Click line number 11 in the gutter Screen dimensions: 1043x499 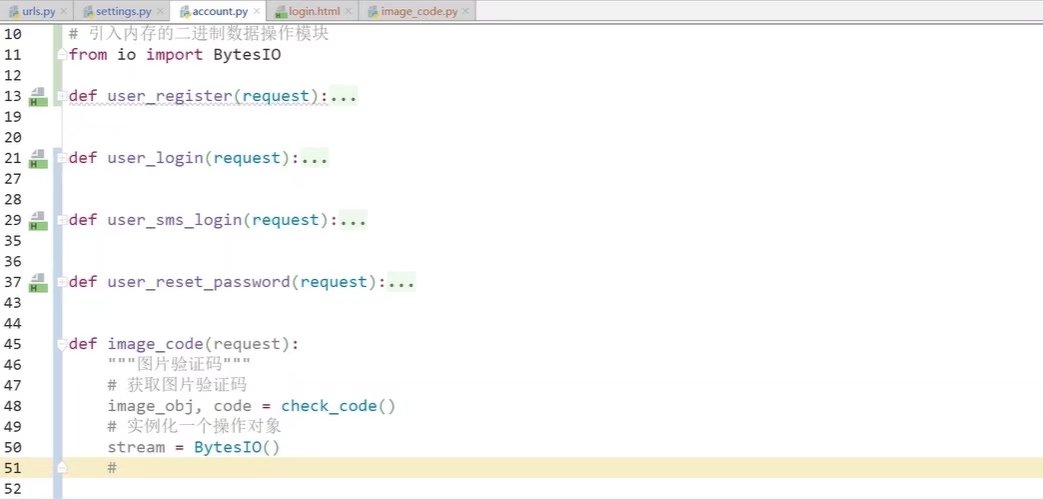pos(13,55)
